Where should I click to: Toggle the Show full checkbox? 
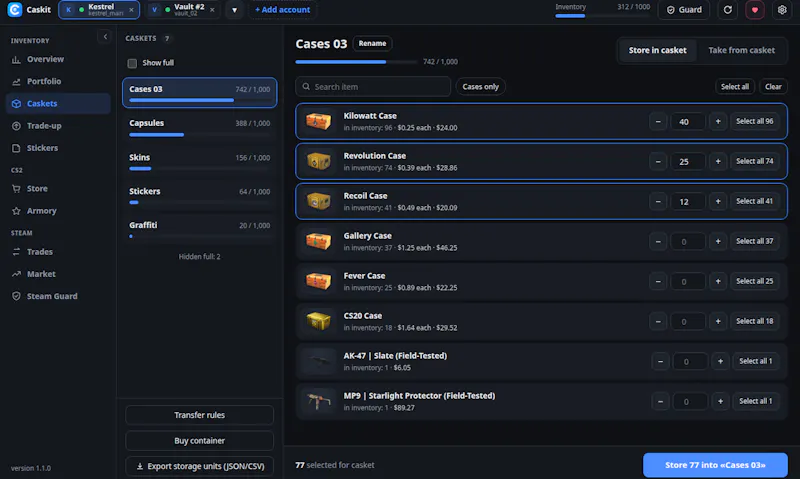point(132,63)
